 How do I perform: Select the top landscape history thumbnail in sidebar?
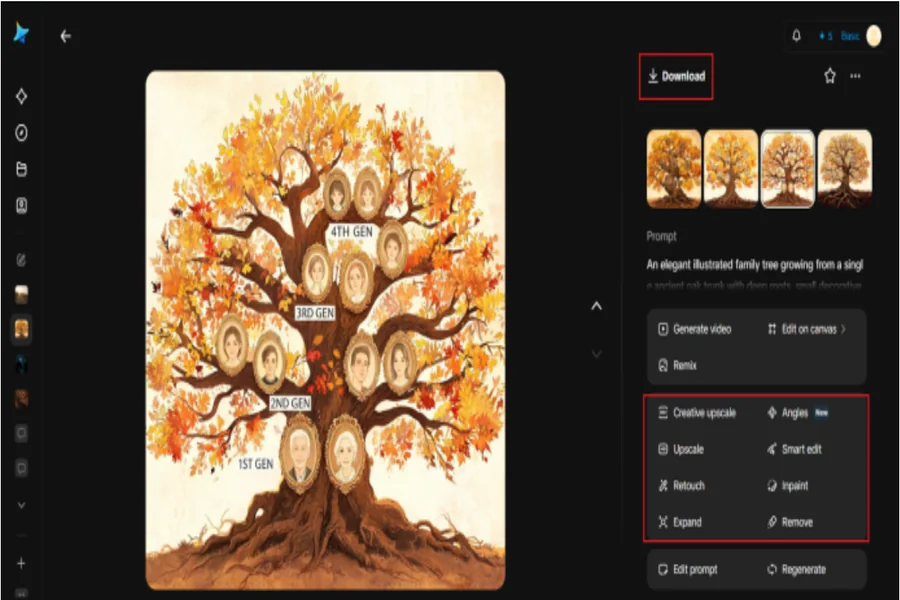[x=22, y=295]
